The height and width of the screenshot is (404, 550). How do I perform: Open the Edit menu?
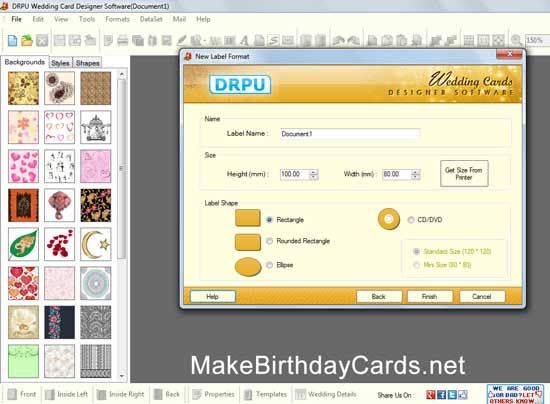(x=38, y=19)
